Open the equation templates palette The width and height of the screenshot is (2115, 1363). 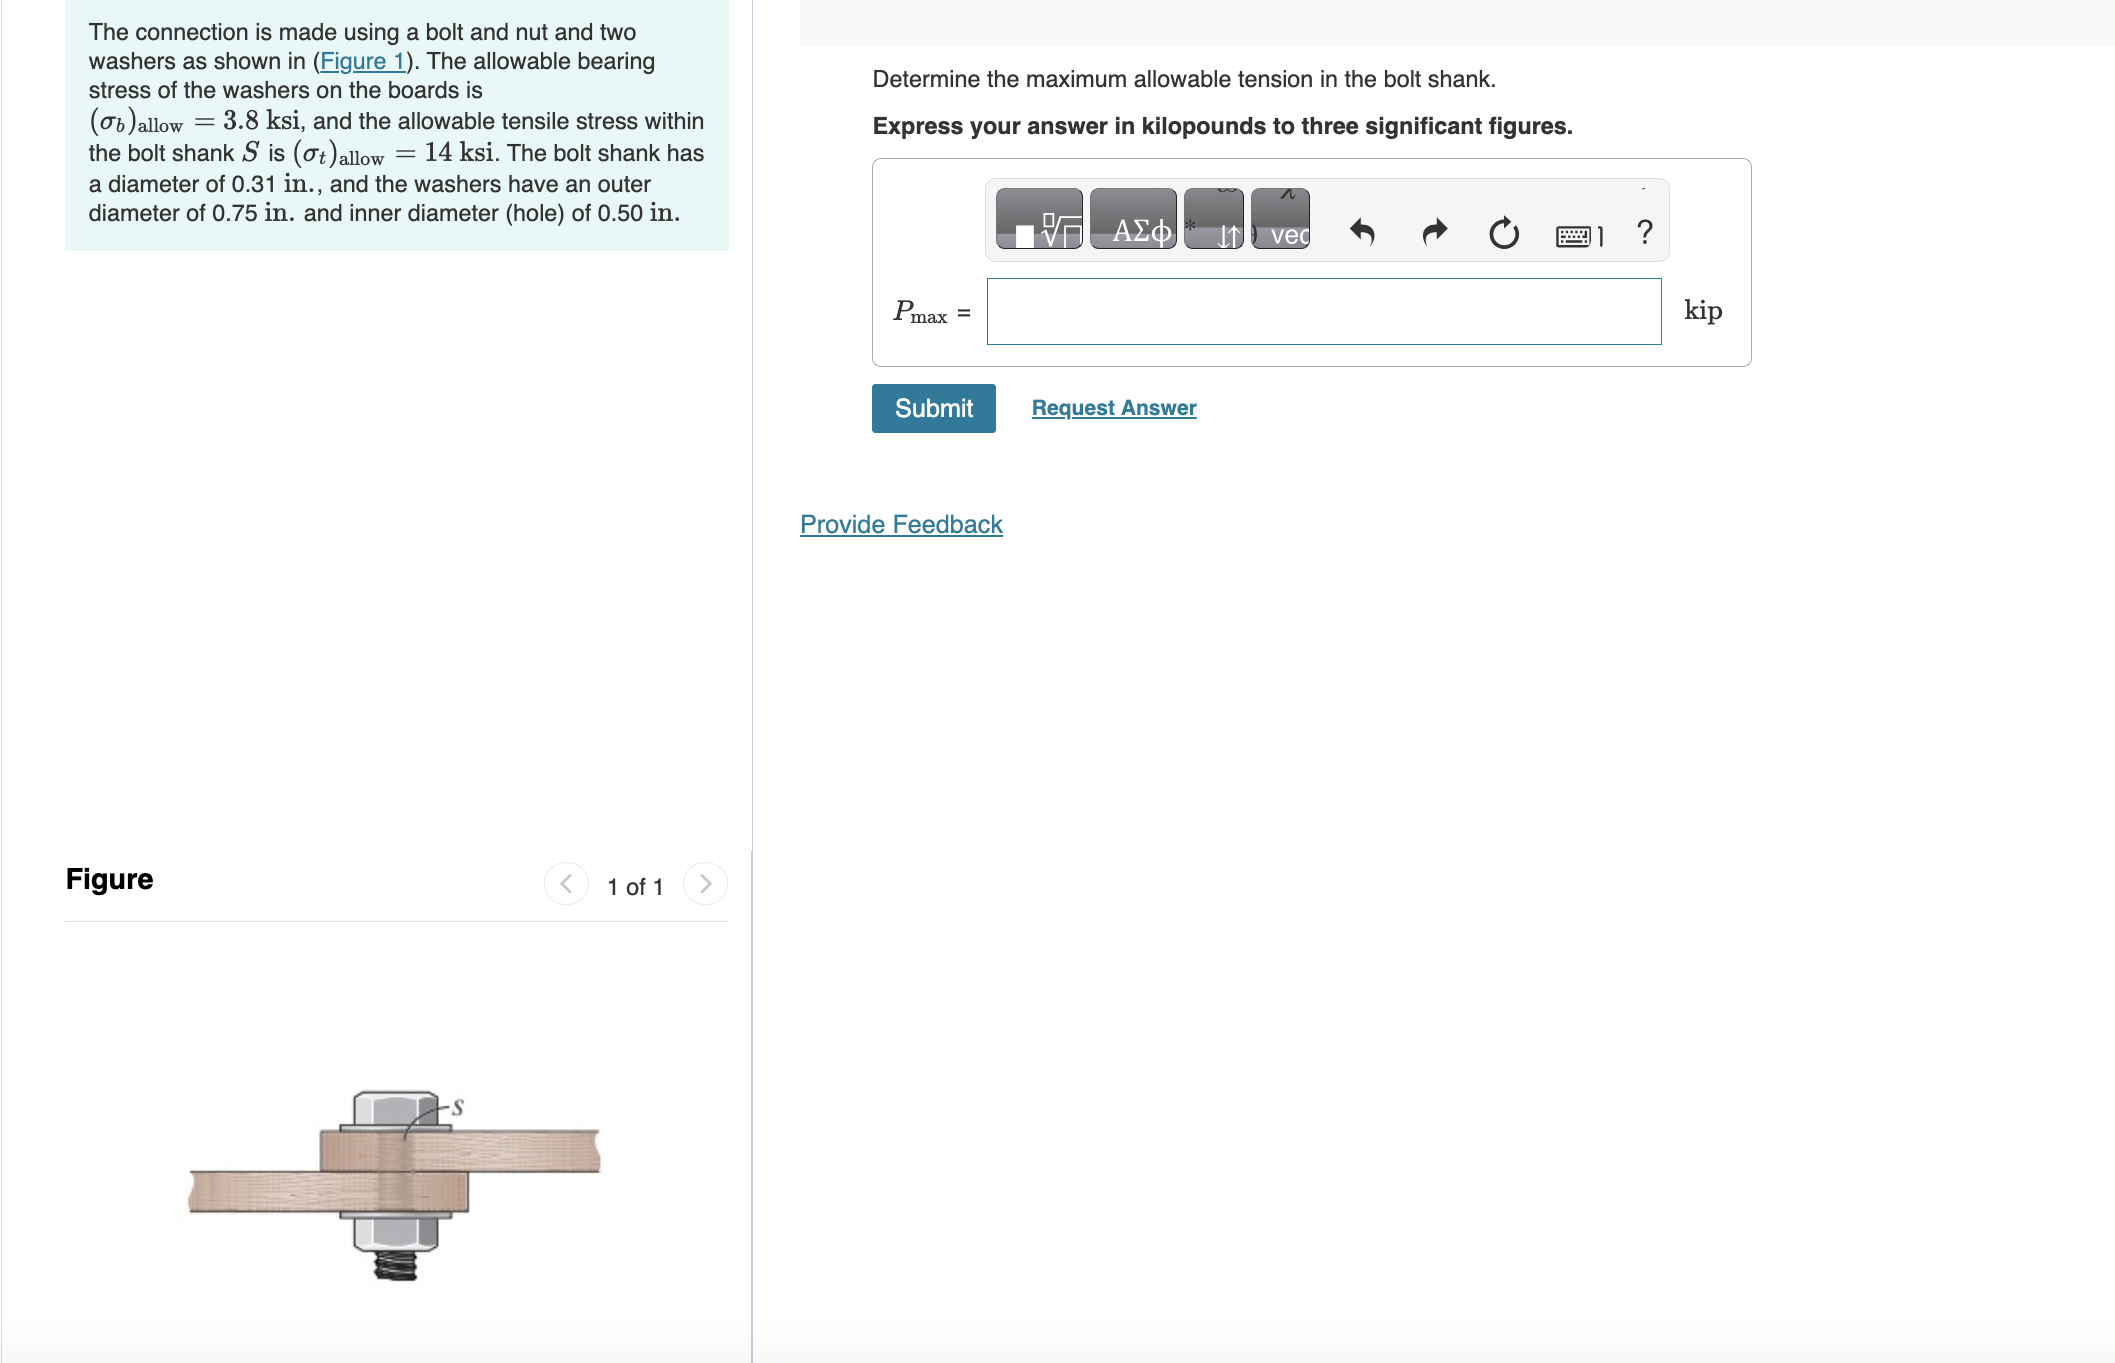(x=1040, y=220)
